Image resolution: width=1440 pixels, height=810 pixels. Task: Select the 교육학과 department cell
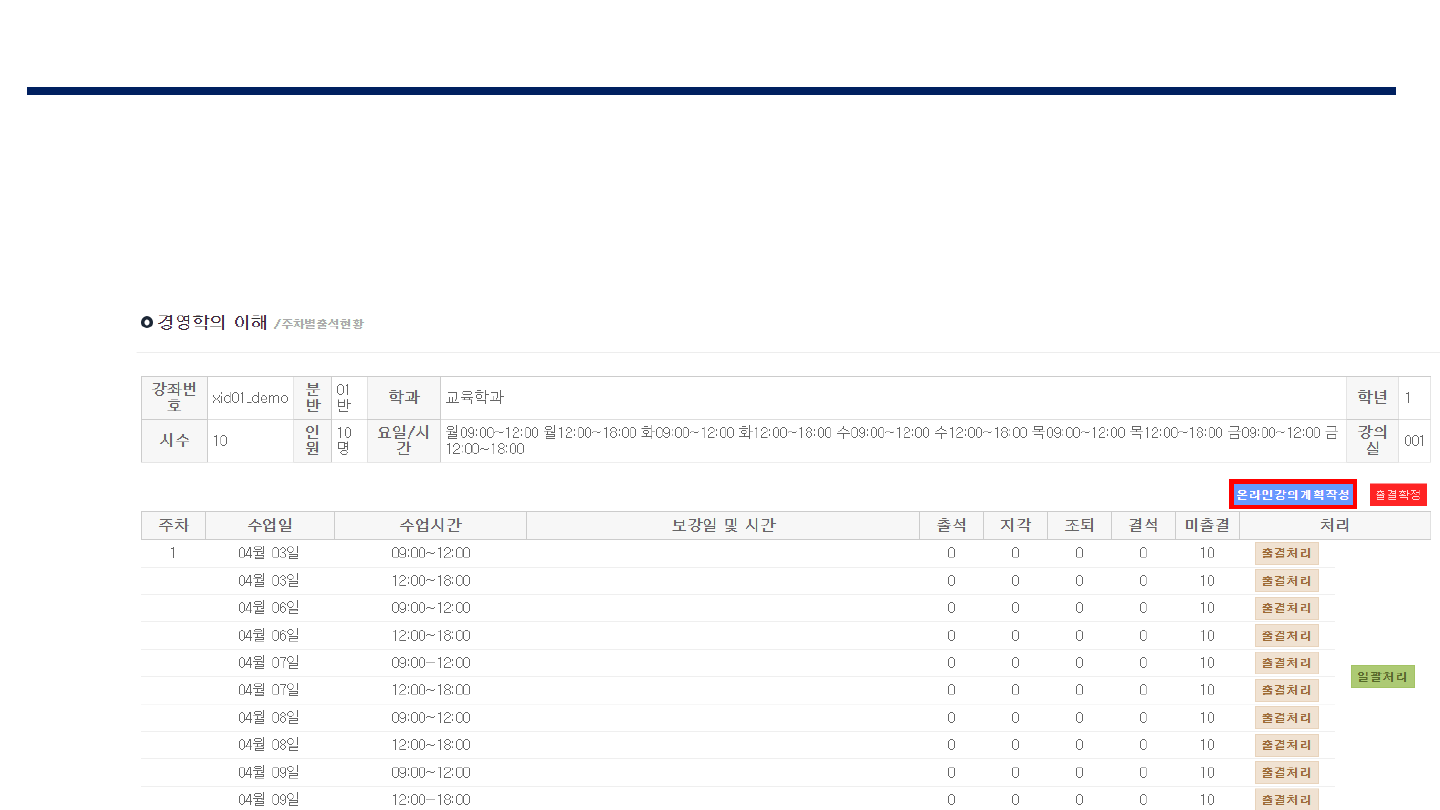pyautogui.click(x=475, y=398)
